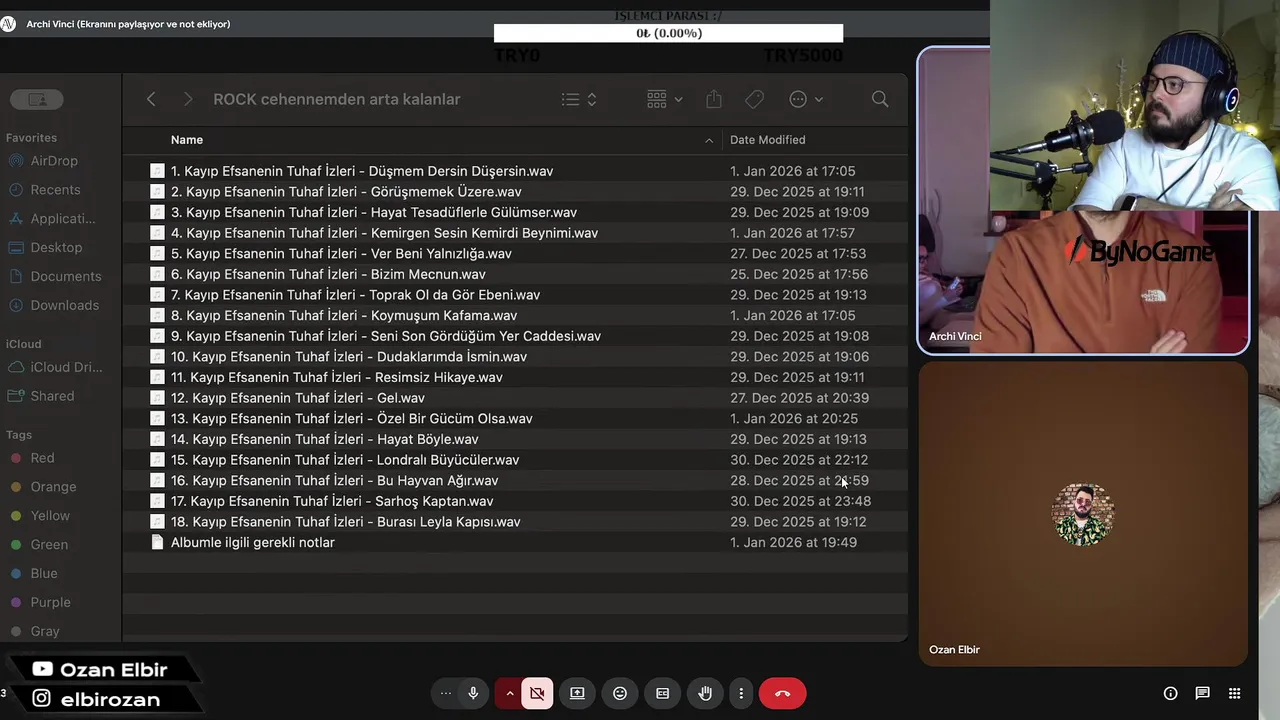Filter by Orange tag
The height and width of the screenshot is (720, 1280).
[42, 487]
